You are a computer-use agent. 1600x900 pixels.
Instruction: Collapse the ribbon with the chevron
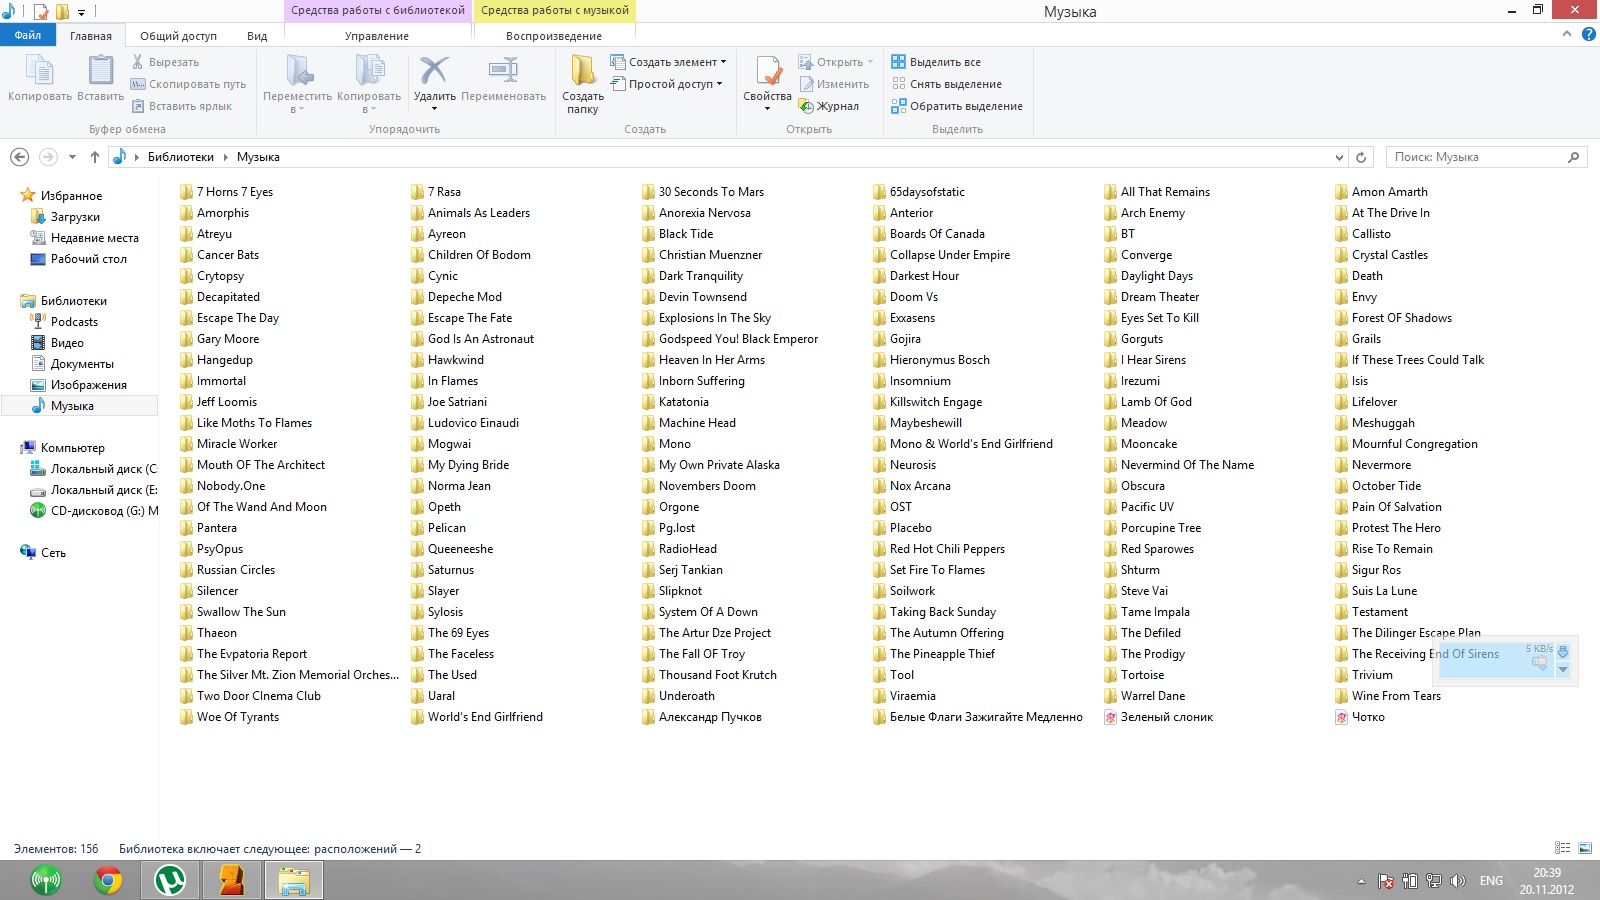[x=1567, y=34]
